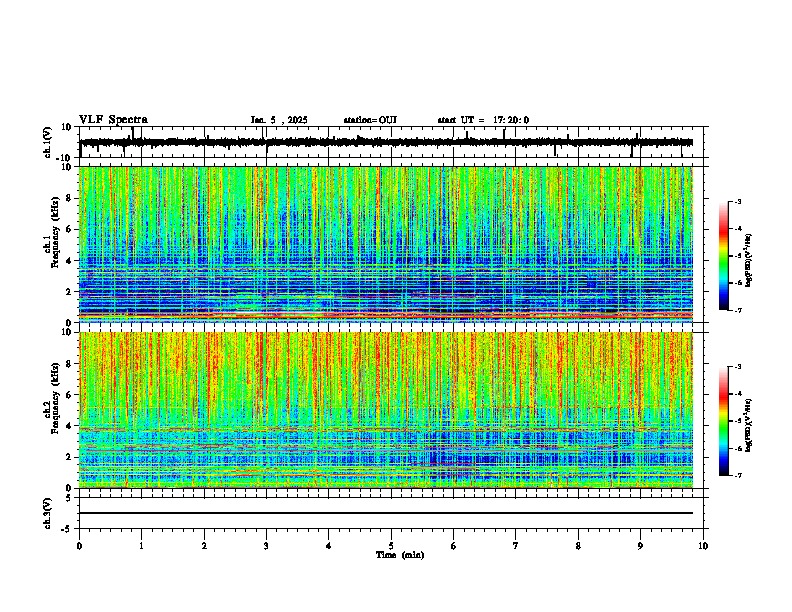Click time-axis tick label "2"
Image resolution: width=792 pixels, height=612 pixels.
point(204,546)
